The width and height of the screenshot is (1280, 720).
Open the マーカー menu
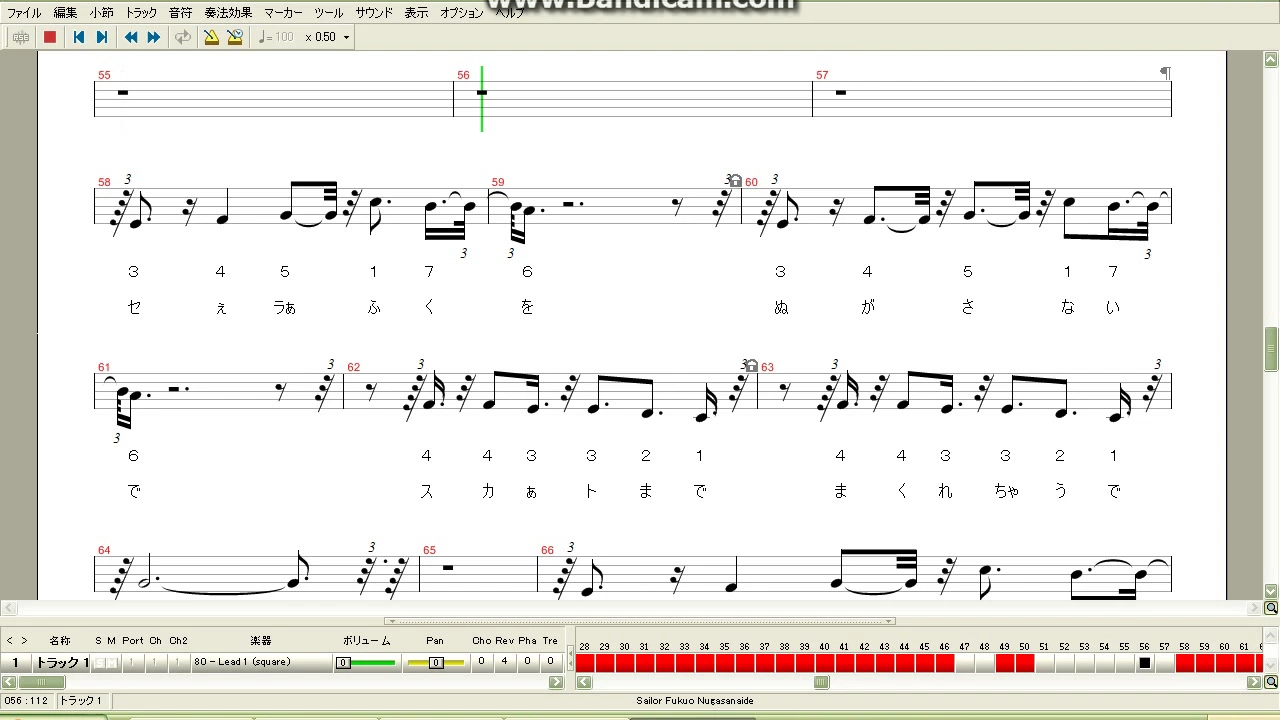[283, 13]
